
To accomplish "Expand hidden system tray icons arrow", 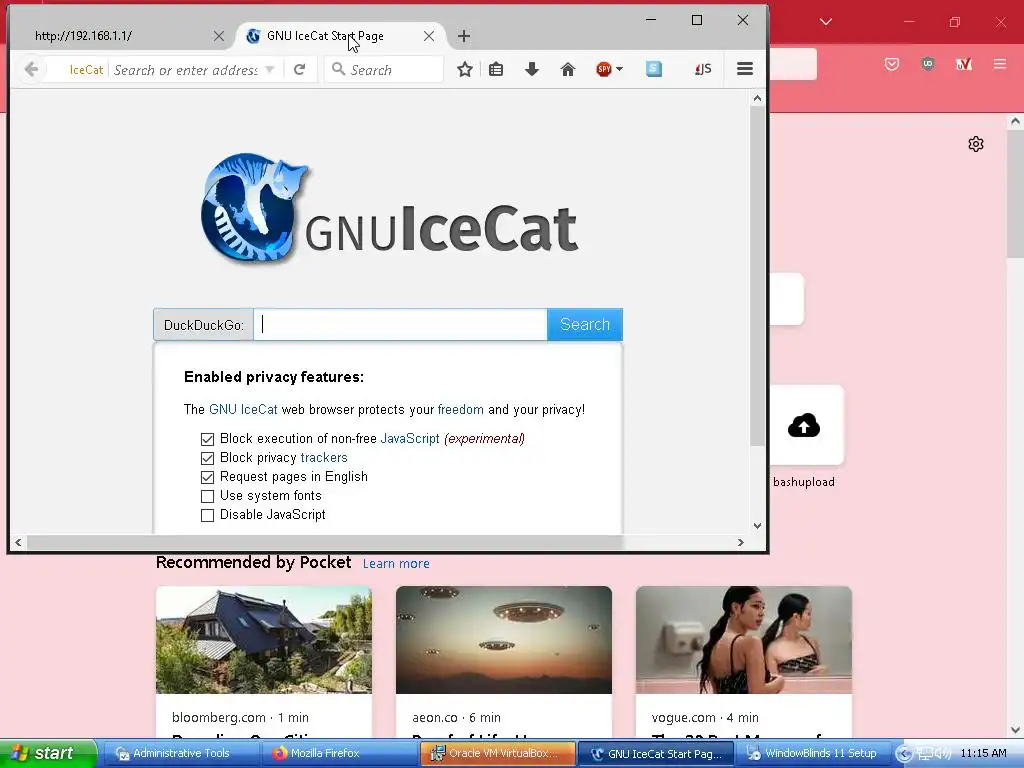I will [904, 754].
